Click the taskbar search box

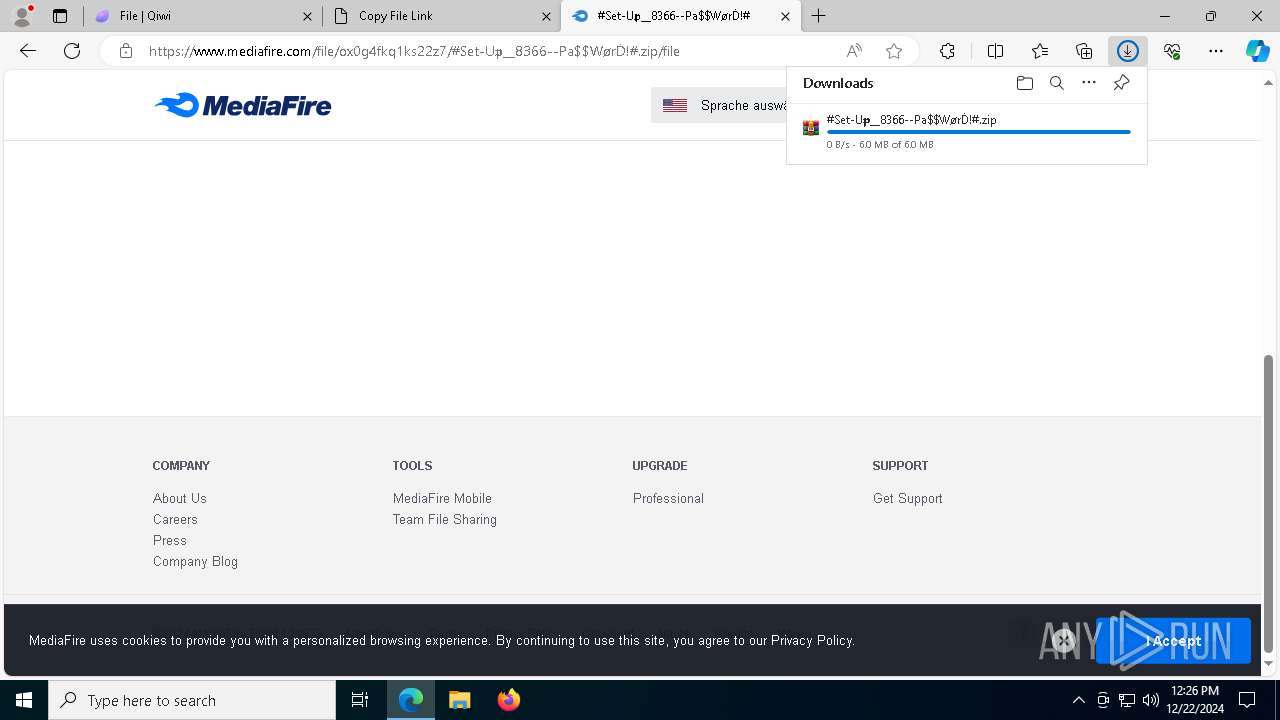pos(192,700)
